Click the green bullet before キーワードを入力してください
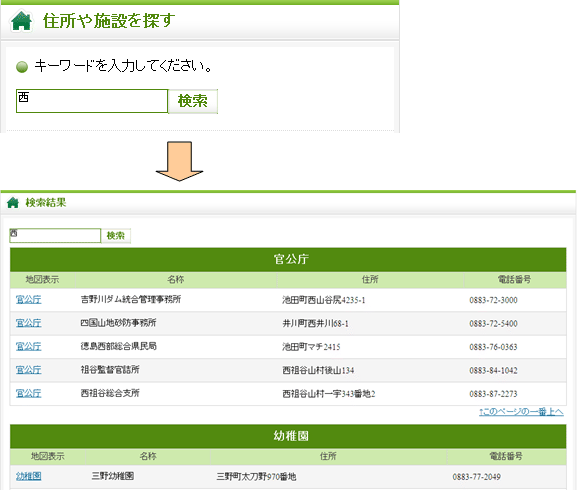The width and height of the screenshot is (578, 490). coord(22,67)
